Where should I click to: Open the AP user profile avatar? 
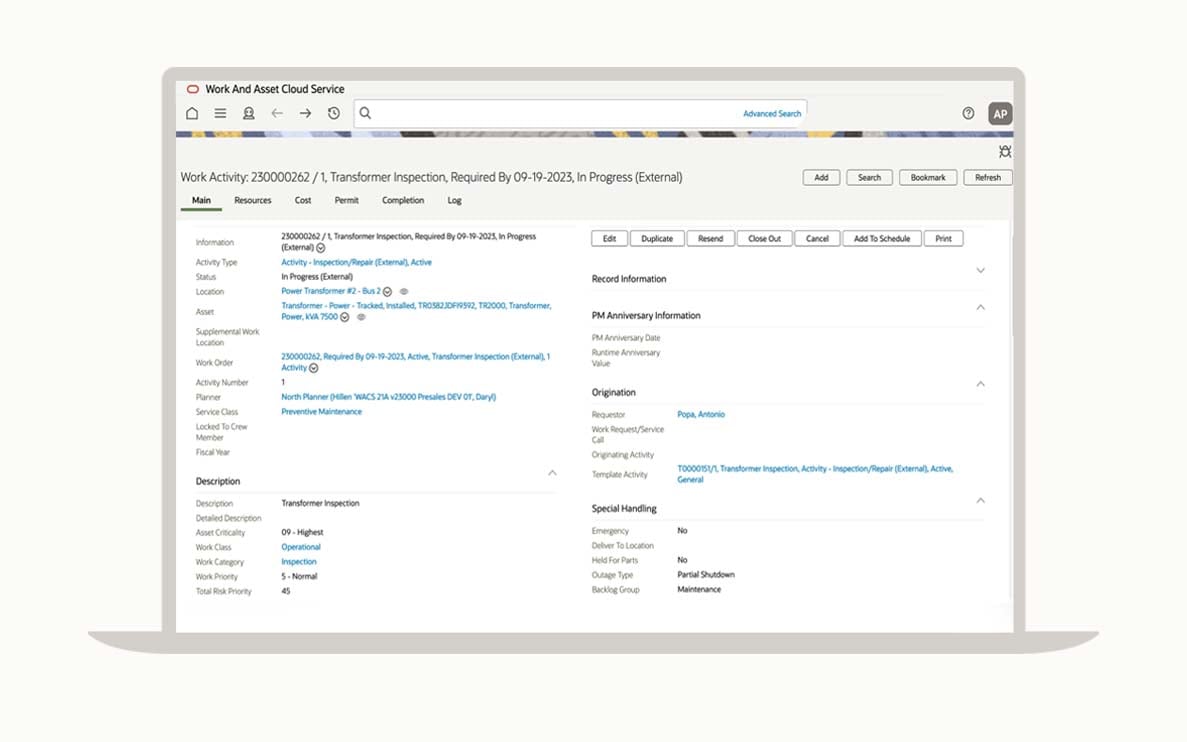point(1000,114)
